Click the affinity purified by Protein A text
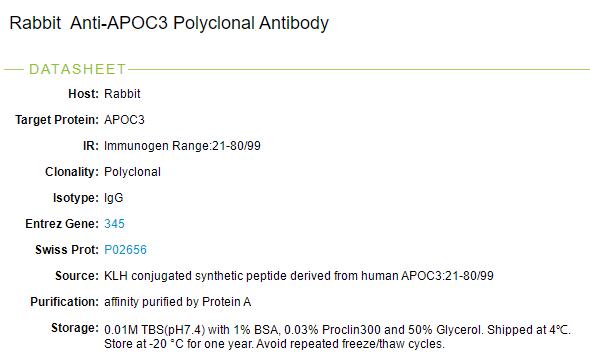Viewport: 590px width, 360px height. pos(178,302)
